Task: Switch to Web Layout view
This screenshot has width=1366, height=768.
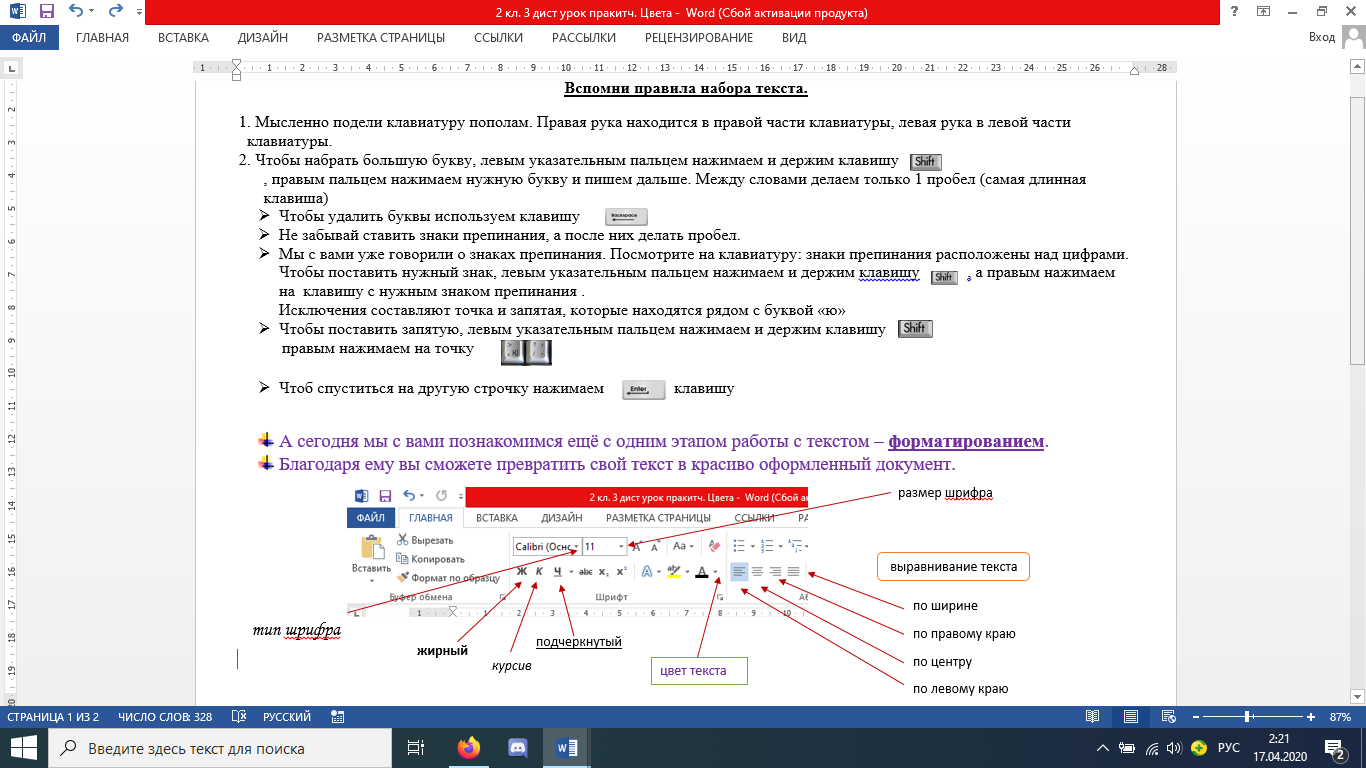Action: pos(1167,717)
